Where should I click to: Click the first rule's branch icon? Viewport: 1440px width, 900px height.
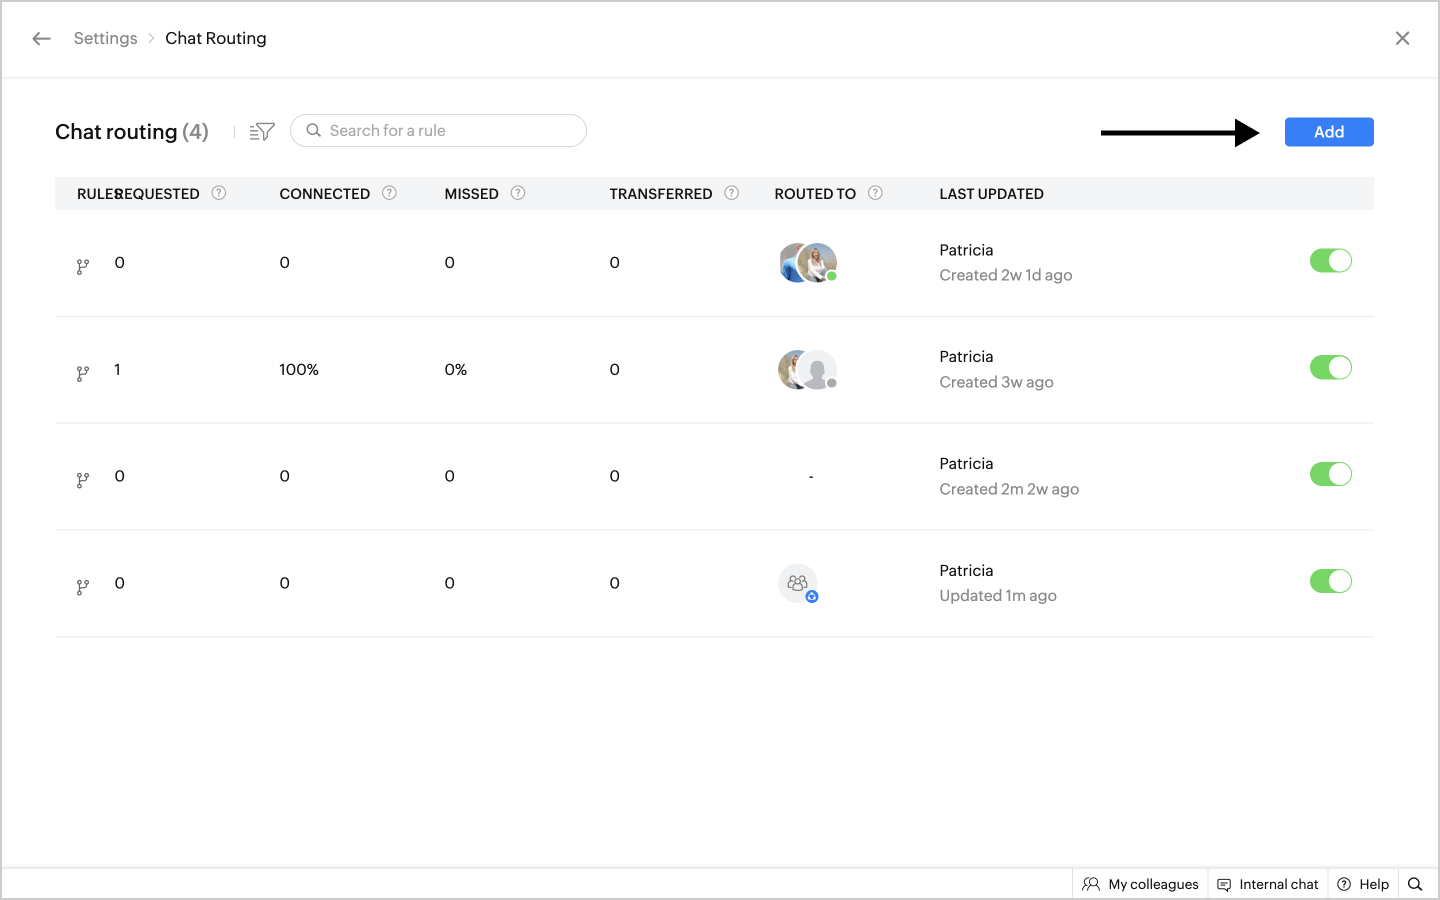[83, 267]
